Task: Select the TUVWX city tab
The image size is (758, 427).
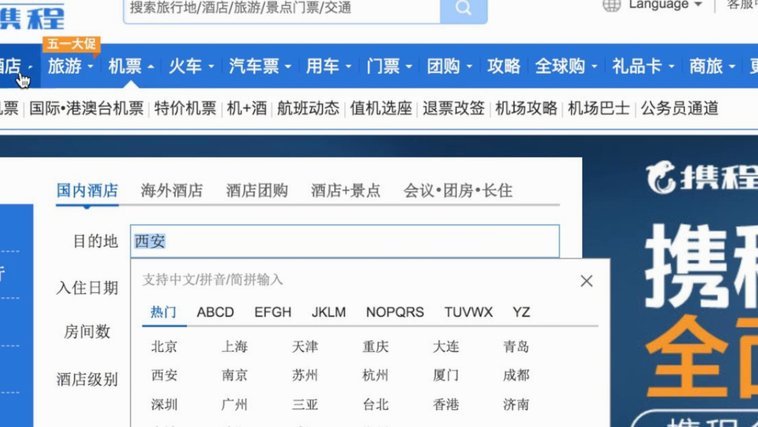Action: click(x=468, y=312)
